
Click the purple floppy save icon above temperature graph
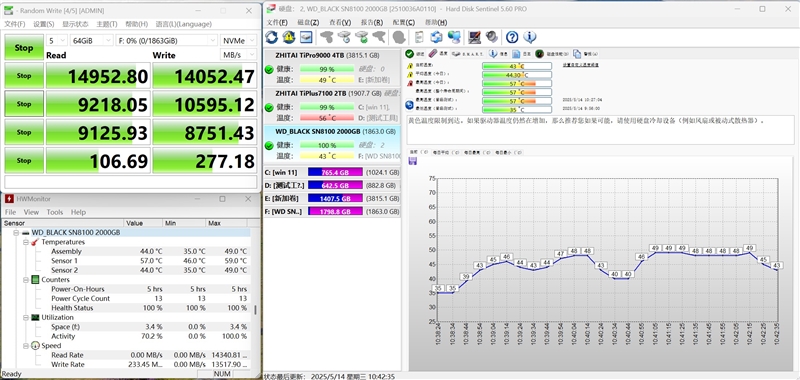[x=413, y=161]
